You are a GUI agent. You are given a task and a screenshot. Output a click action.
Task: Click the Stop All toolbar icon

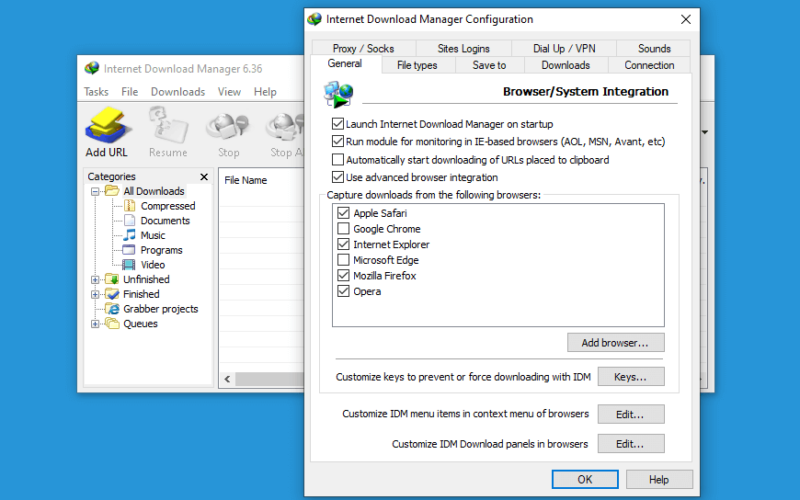[285, 127]
